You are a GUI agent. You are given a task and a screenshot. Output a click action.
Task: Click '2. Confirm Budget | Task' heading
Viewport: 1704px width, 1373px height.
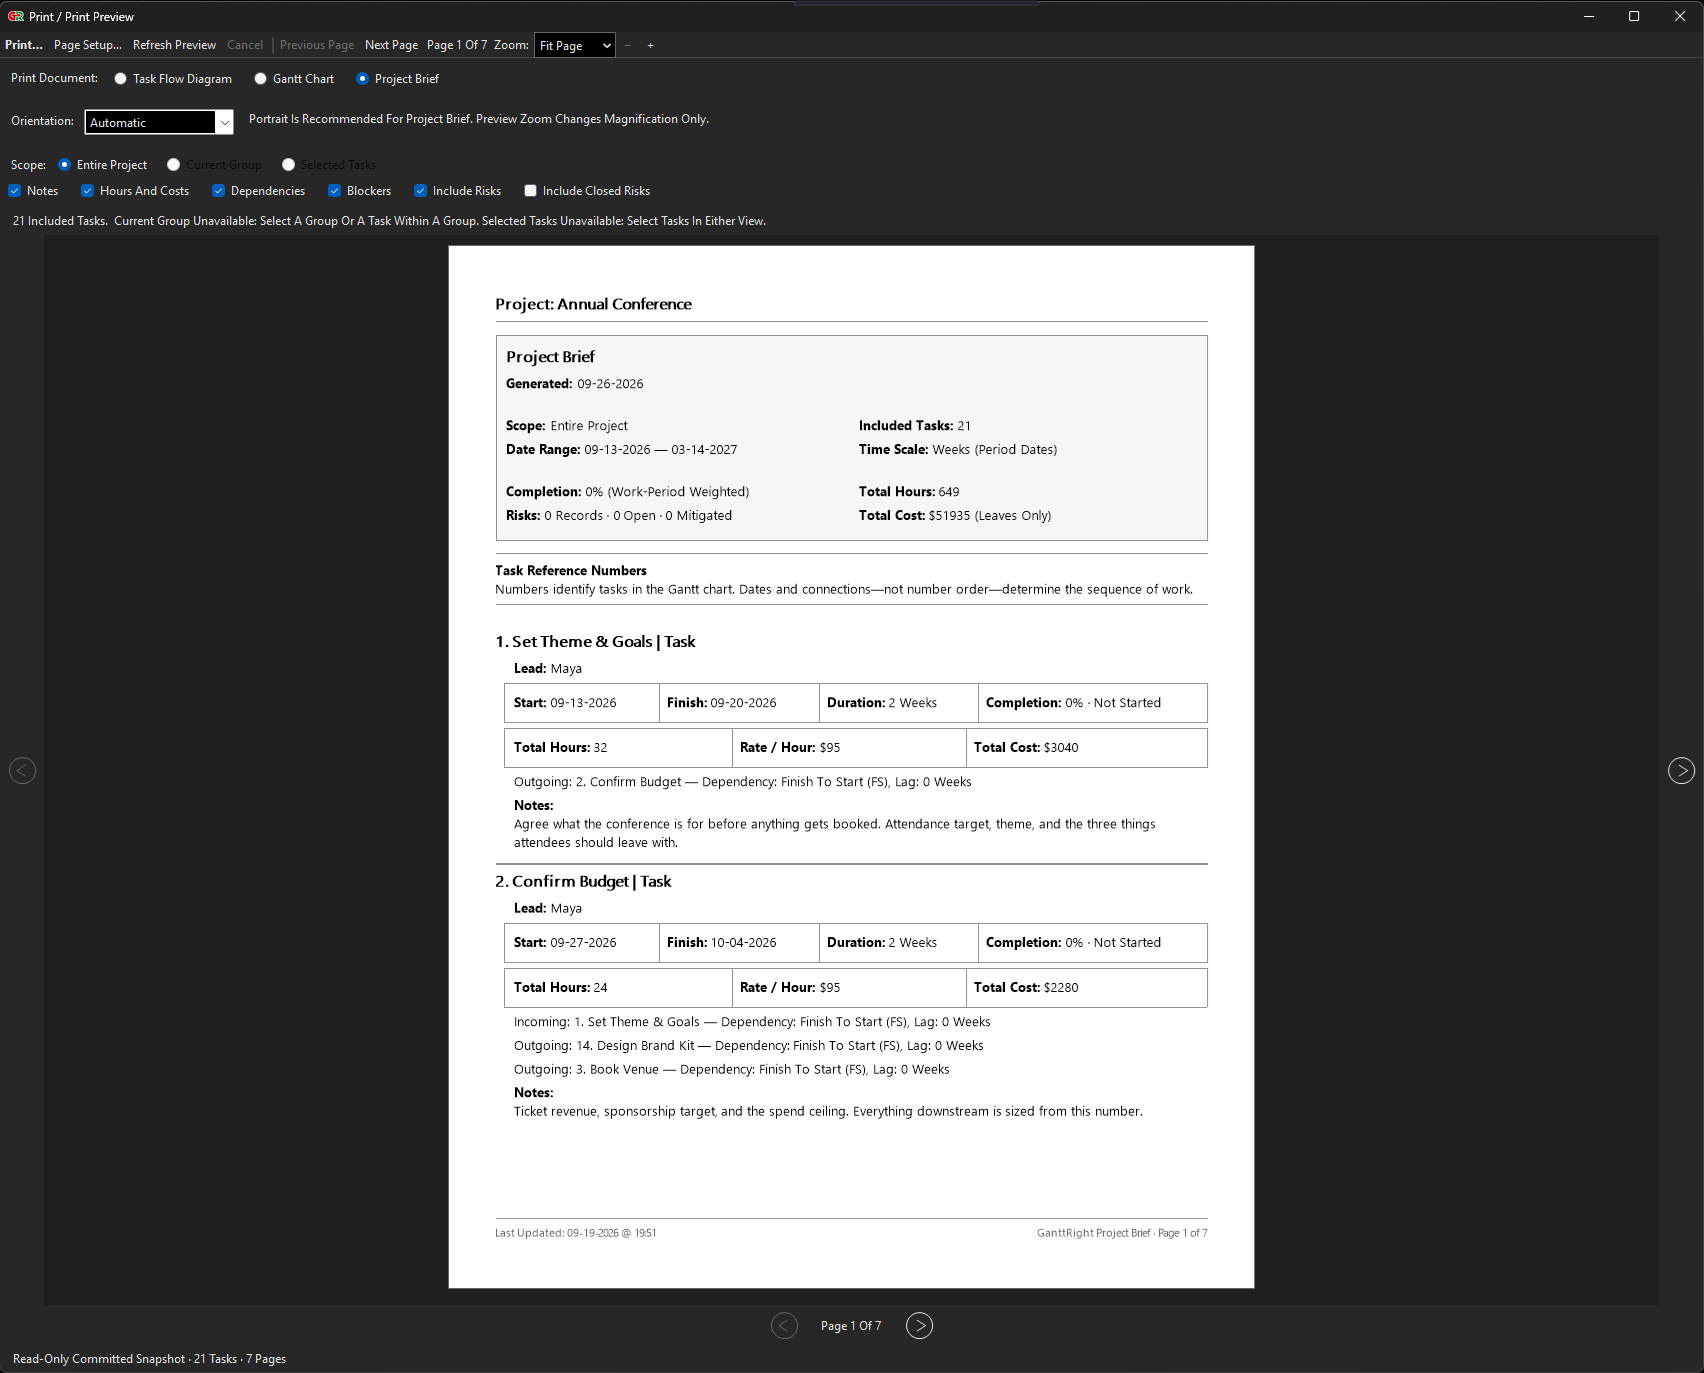point(583,881)
